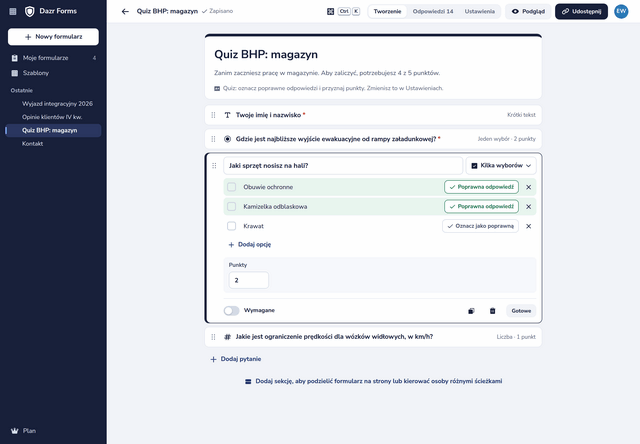Click the Dazr Forms shield logo

[x=29, y=11]
